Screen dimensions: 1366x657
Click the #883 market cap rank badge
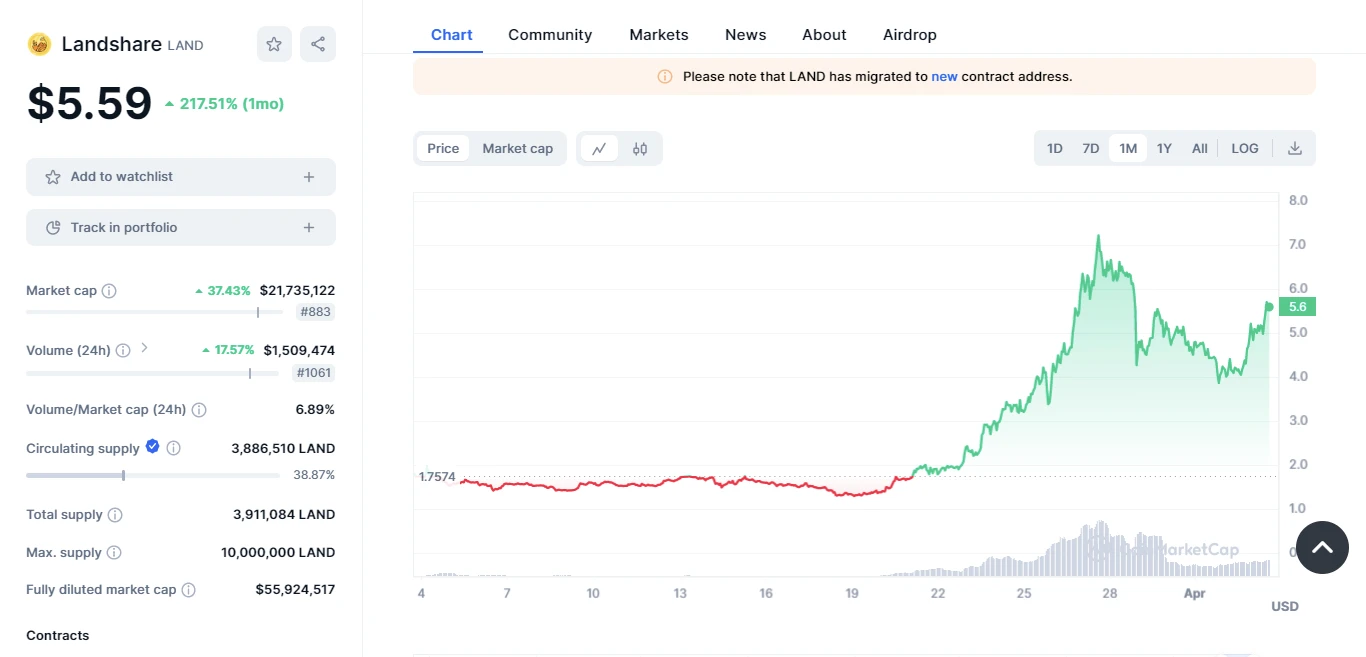coord(316,312)
